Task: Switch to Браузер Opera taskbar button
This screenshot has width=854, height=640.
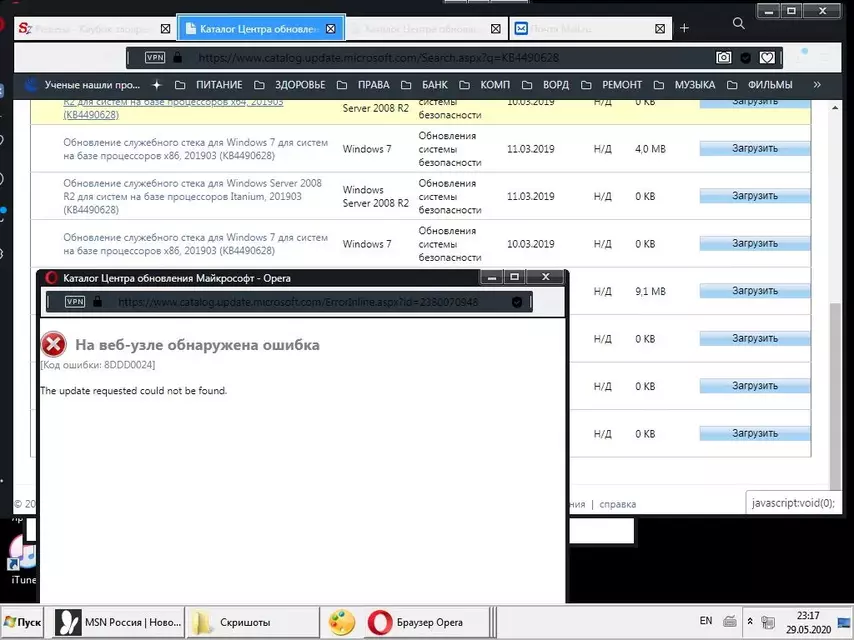Action: click(426, 622)
